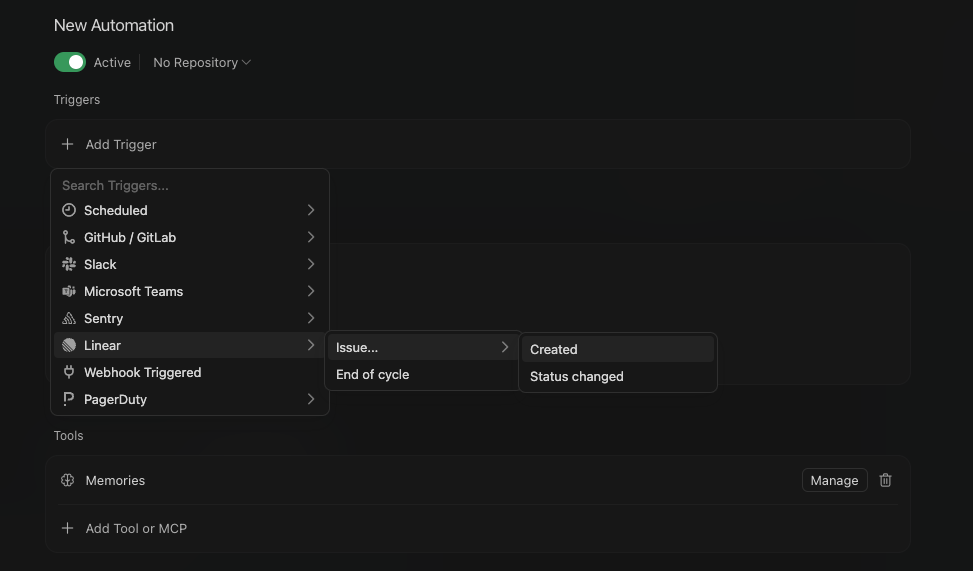
Task: Select the Scheduled trigger option
Action: (189, 210)
